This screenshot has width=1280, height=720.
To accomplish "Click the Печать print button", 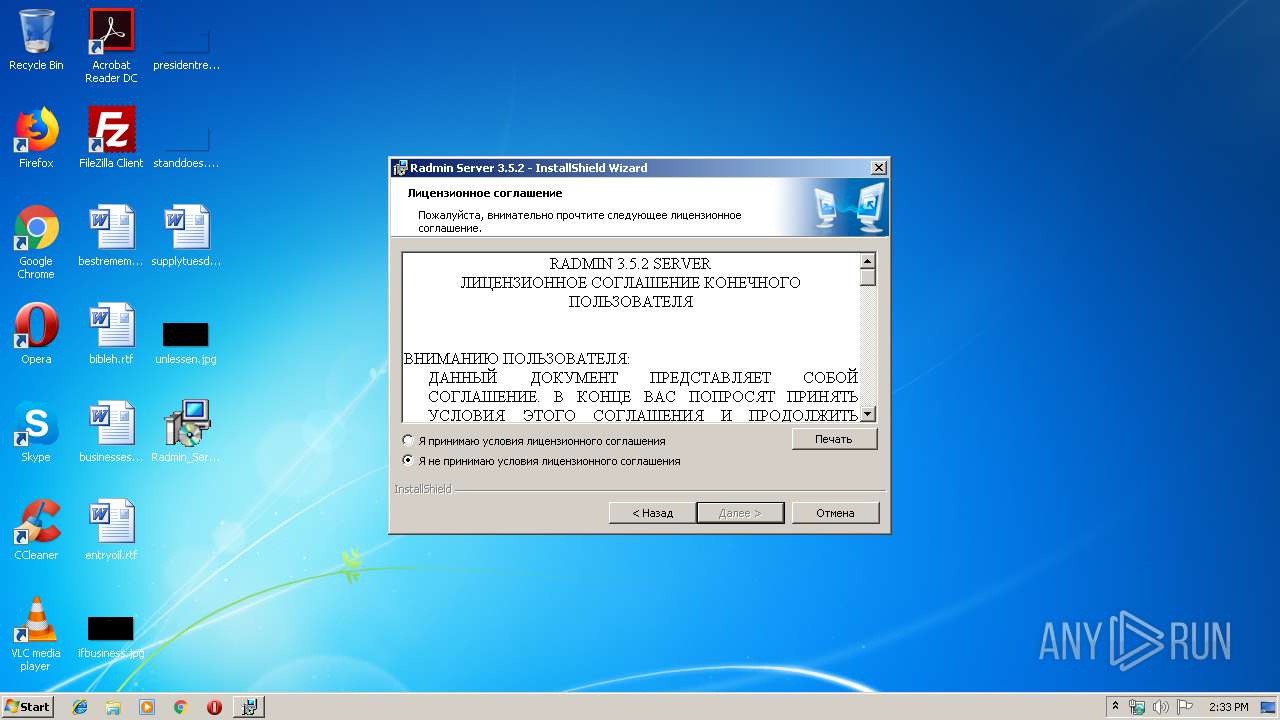I will 834,439.
